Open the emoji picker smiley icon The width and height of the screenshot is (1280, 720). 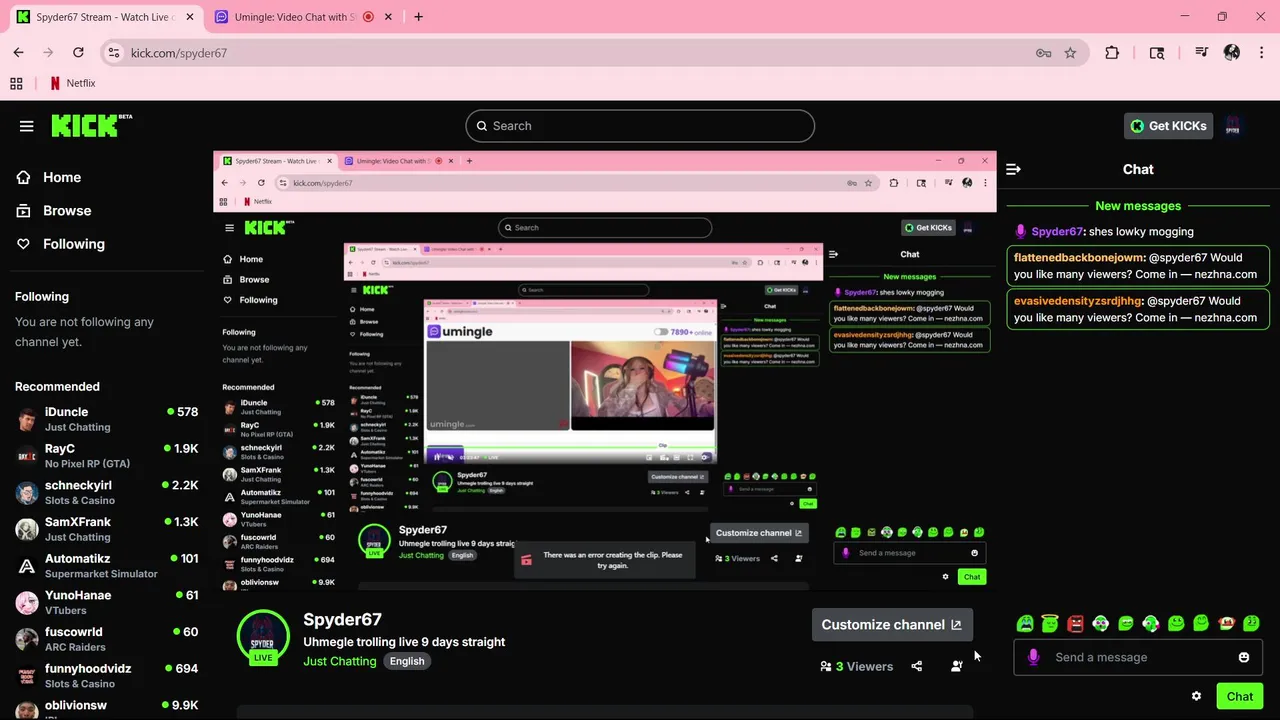[1244, 657]
